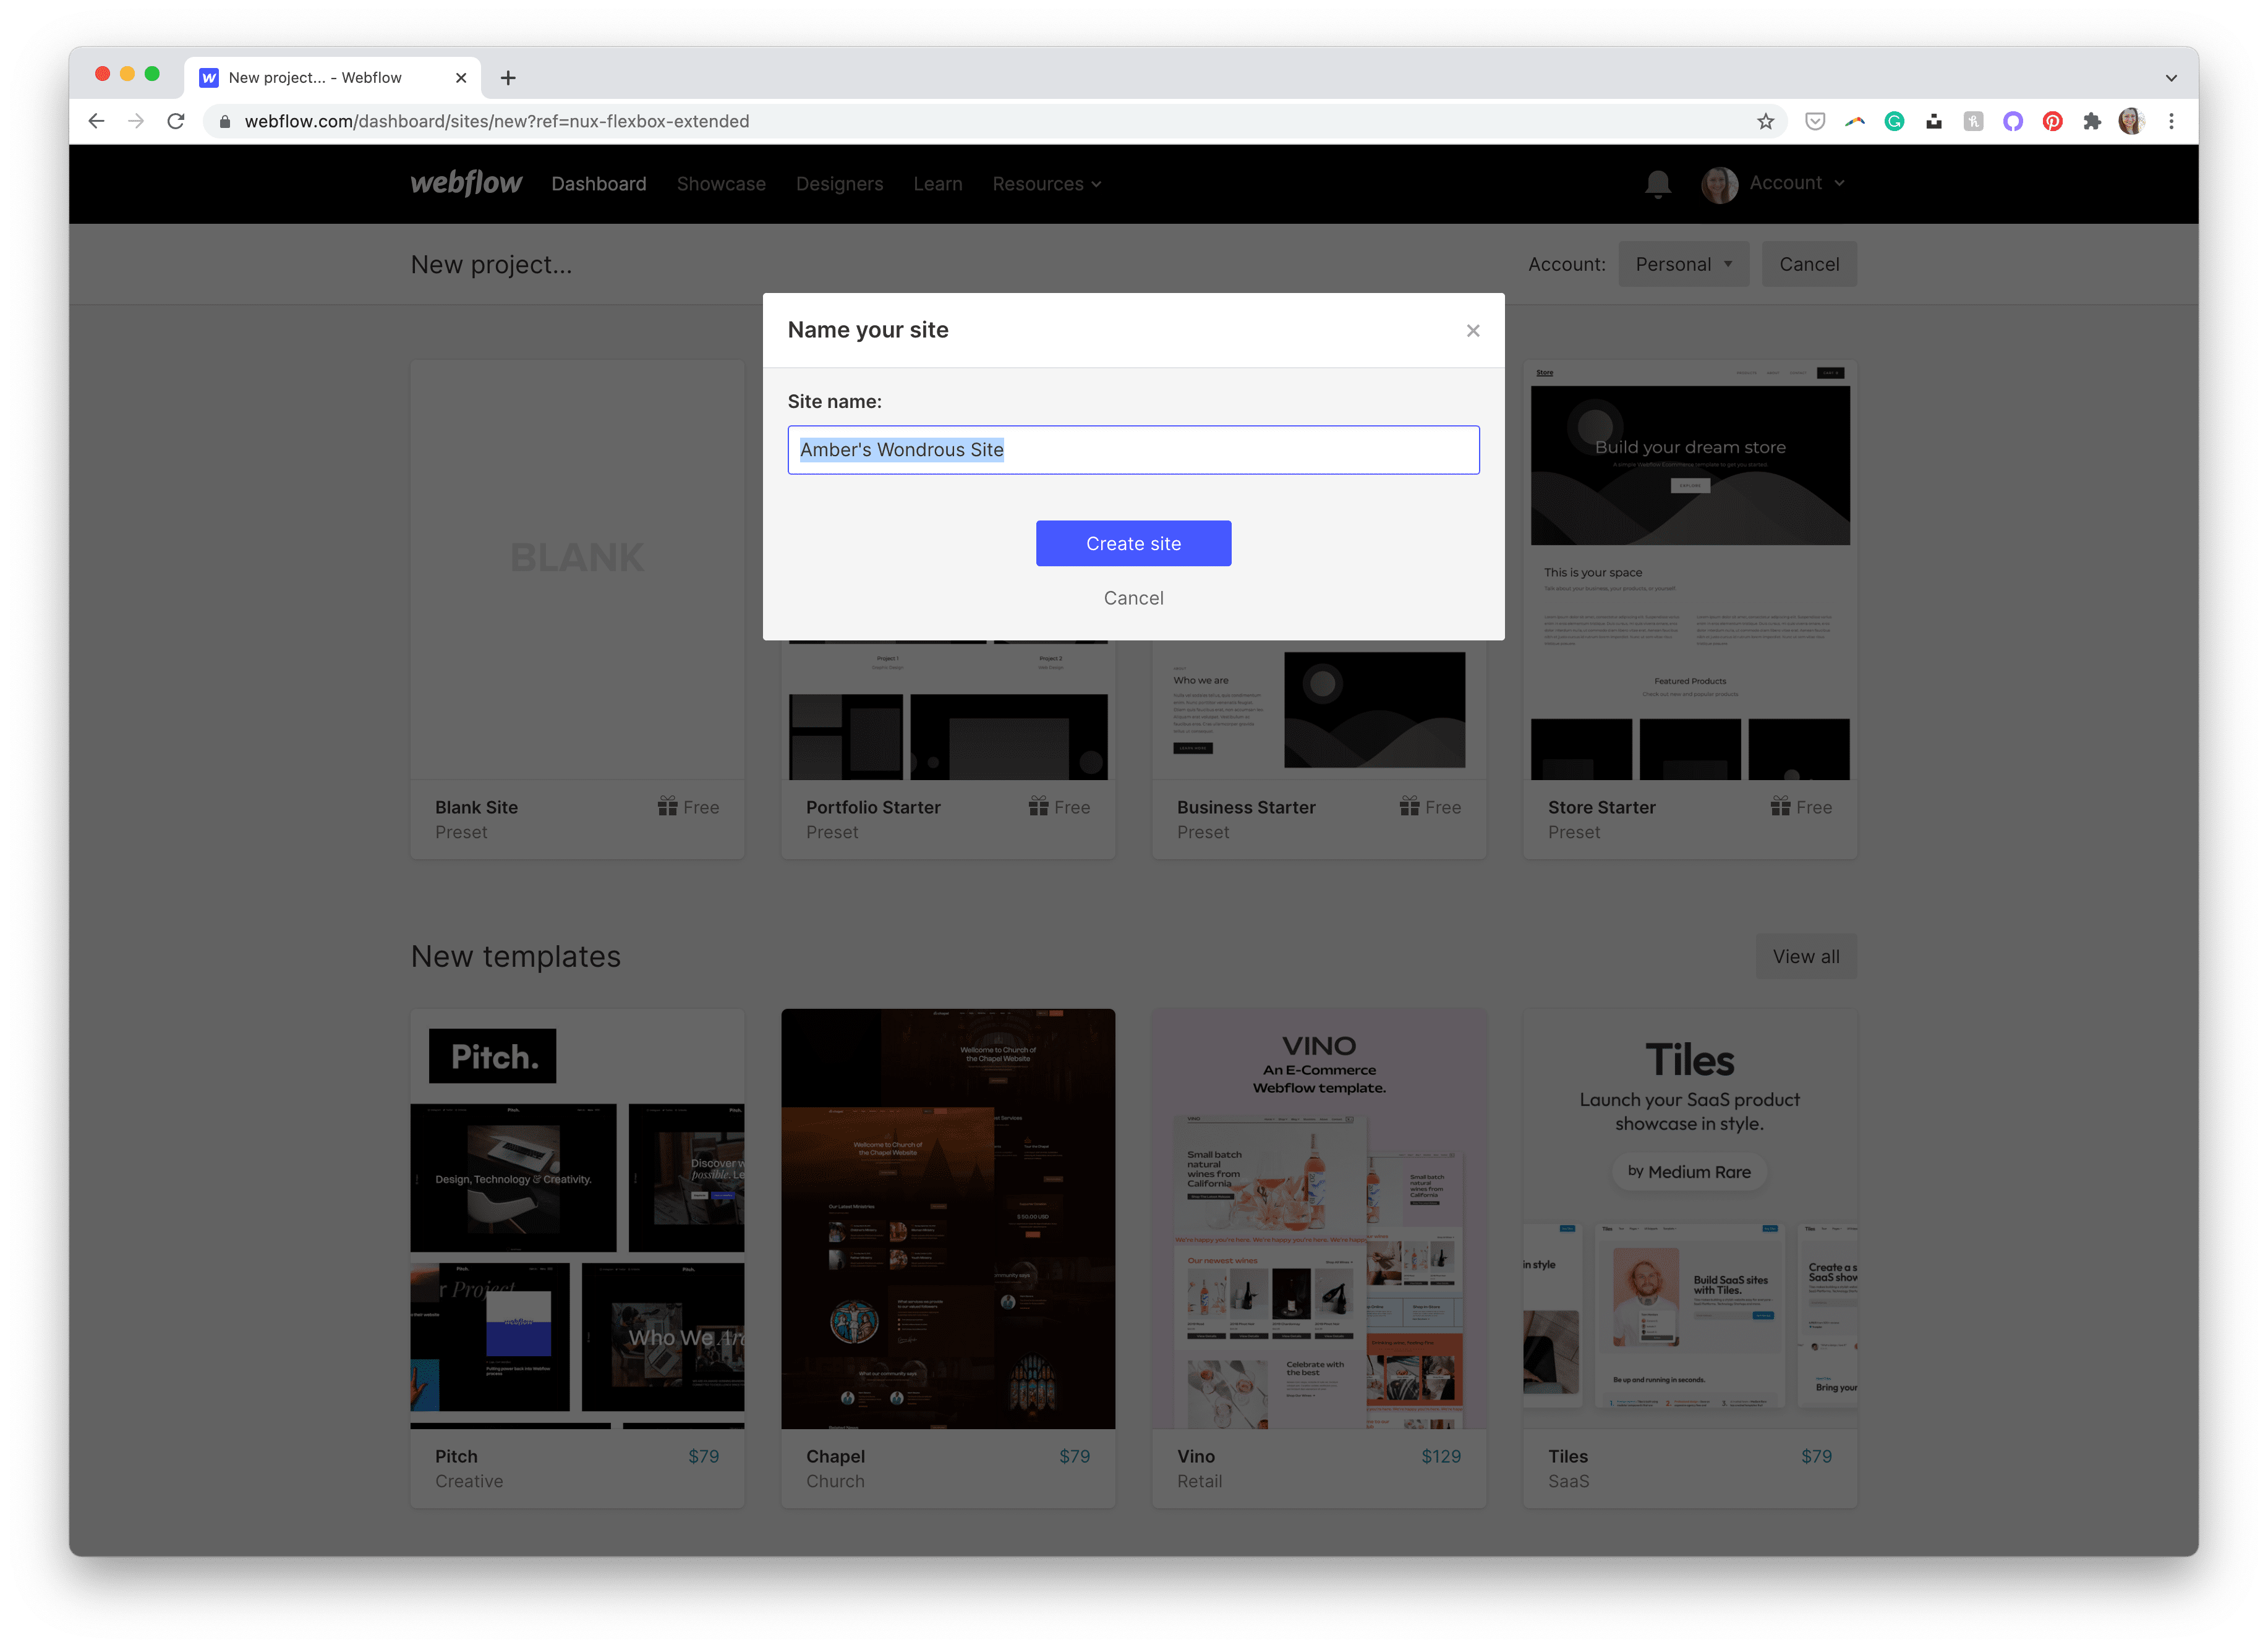Click the Grammarly extension icon

point(1894,121)
